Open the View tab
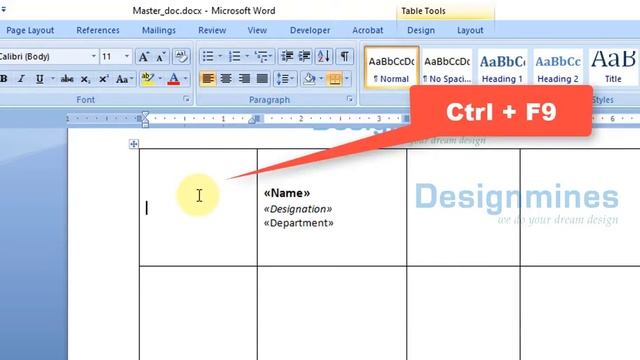Screen dimensions: 640x360 point(257,30)
